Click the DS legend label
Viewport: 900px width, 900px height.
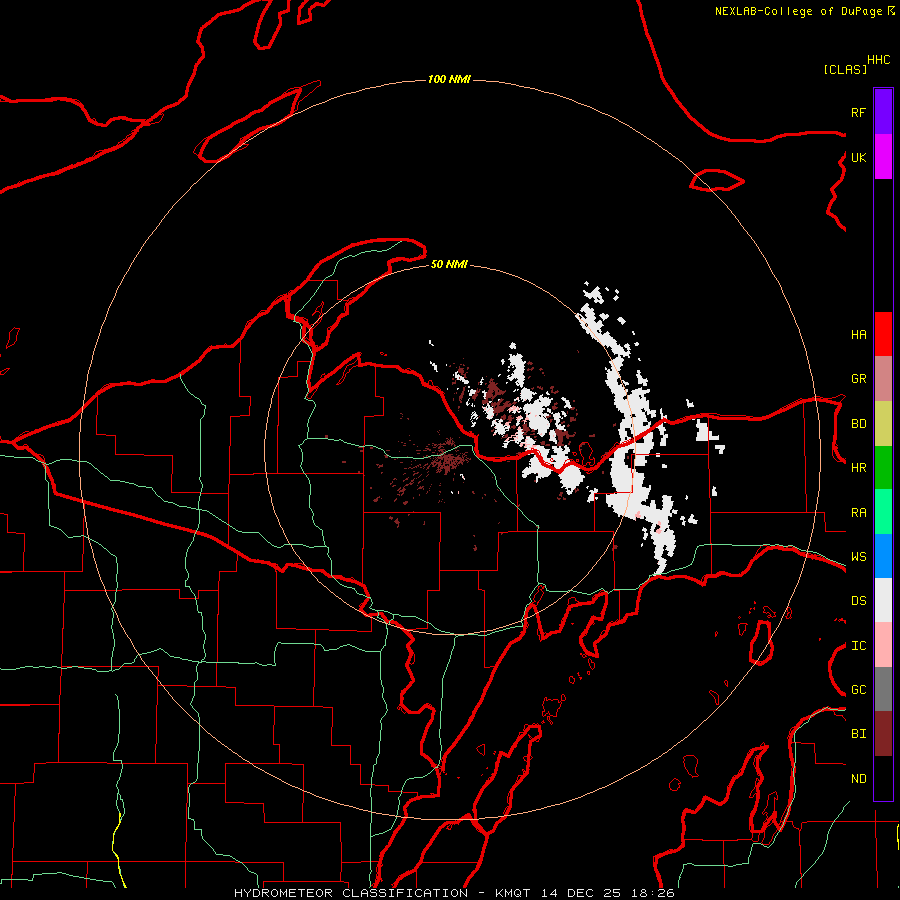pyautogui.click(x=858, y=601)
